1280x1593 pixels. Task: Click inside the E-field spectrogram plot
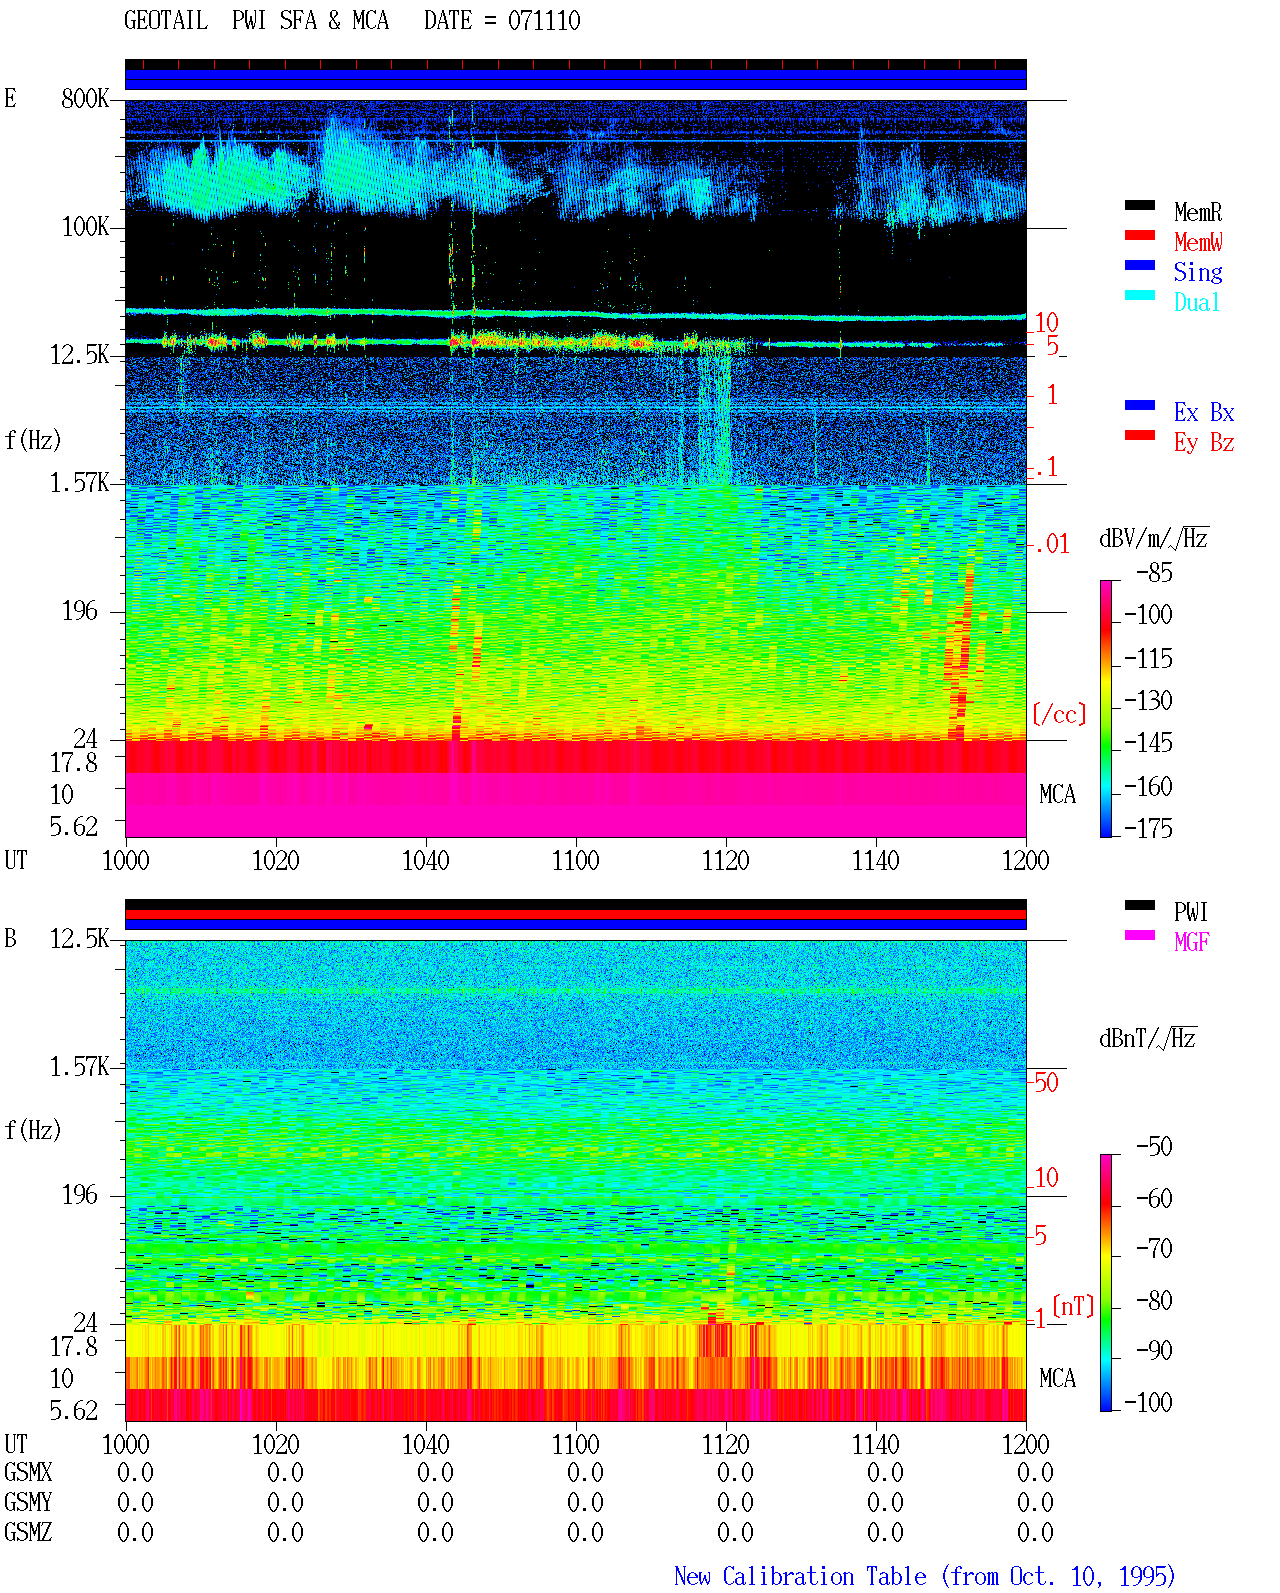pyautogui.click(x=576, y=468)
